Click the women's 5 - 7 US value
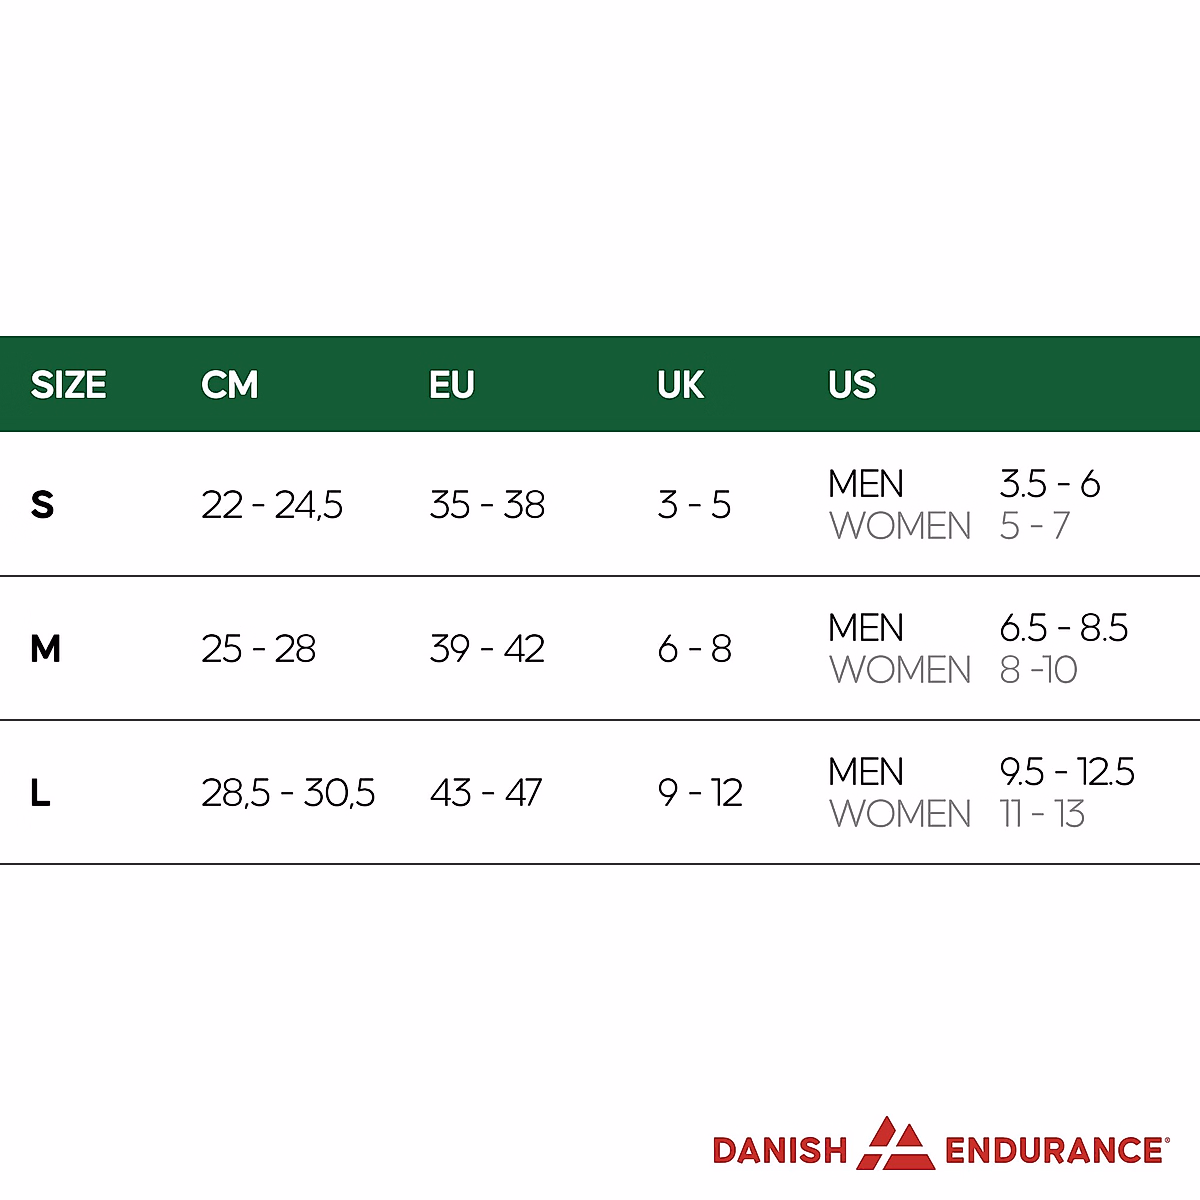This screenshot has width=1200, height=1200. pyautogui.click(x=1034, y=526)
